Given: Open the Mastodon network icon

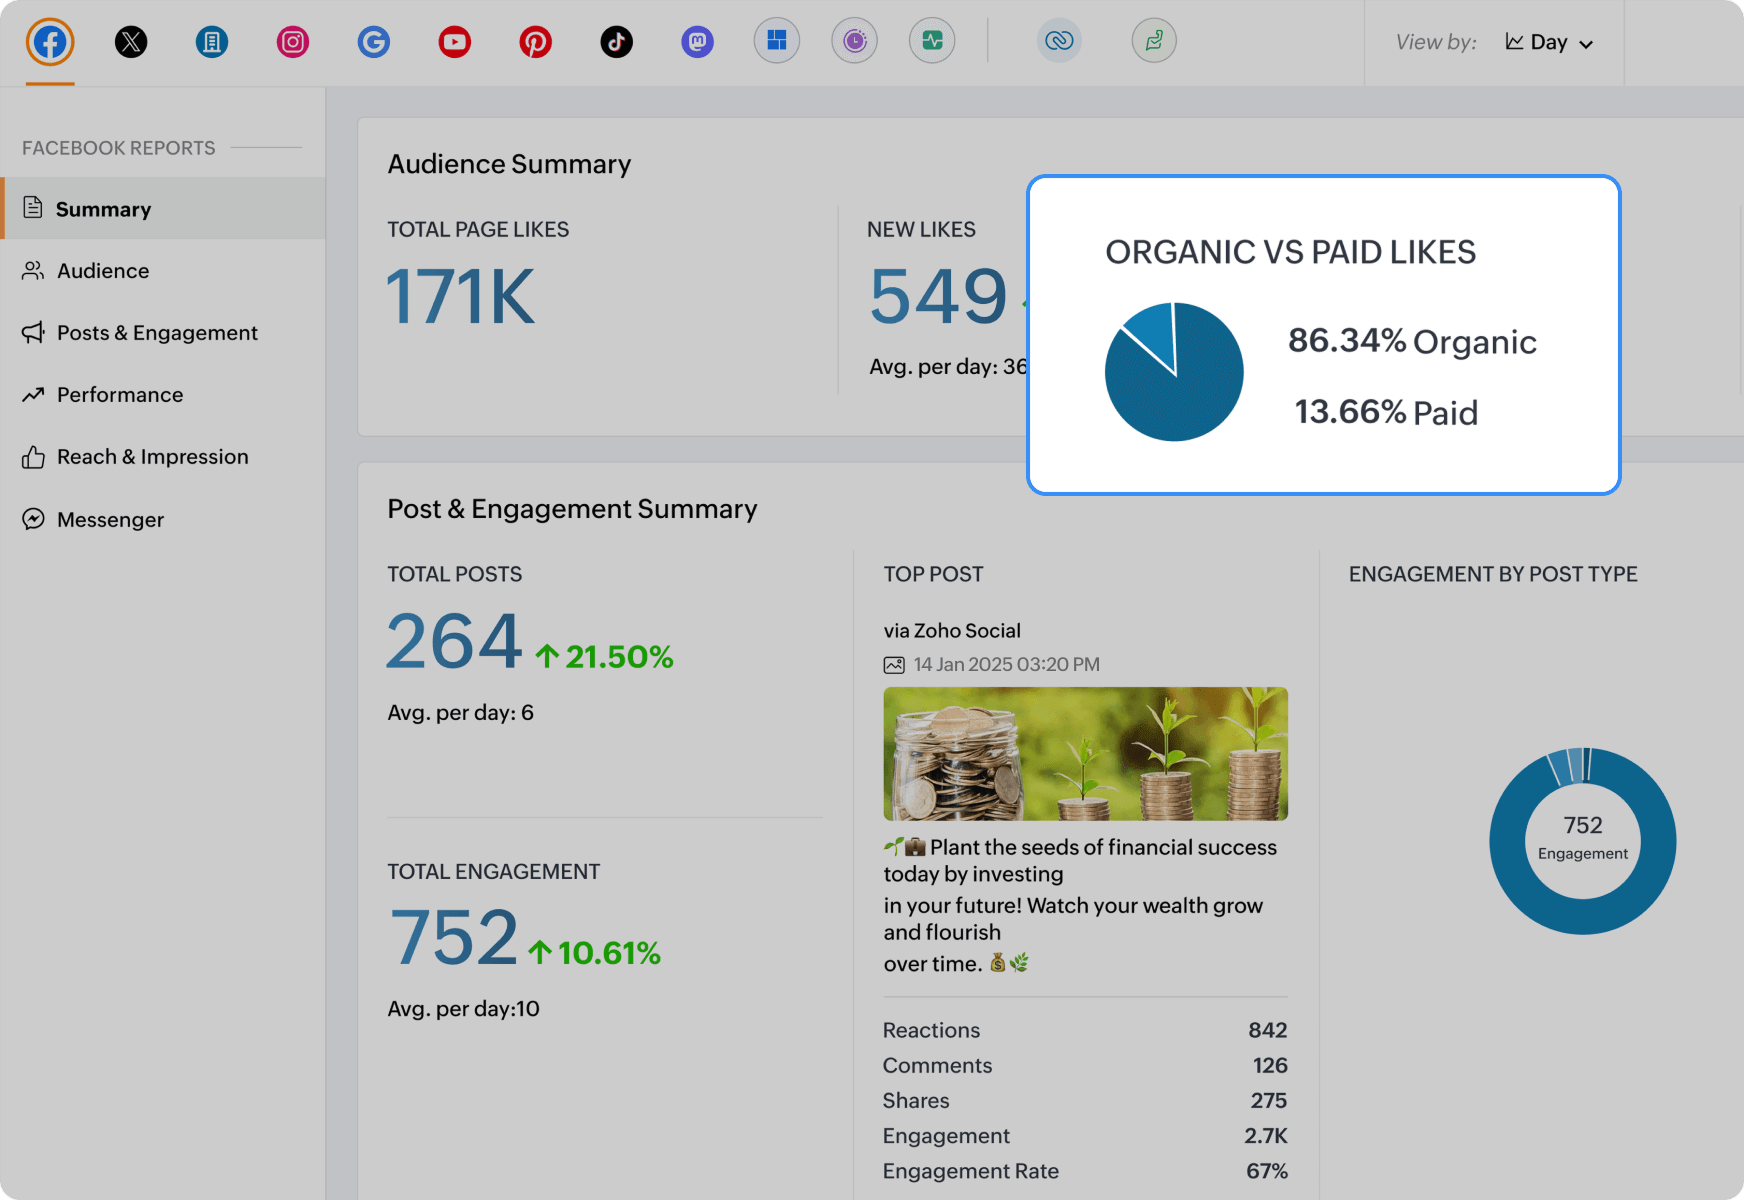Looking at the screenshot, I should pyautogui.click(x=698, y=42).
